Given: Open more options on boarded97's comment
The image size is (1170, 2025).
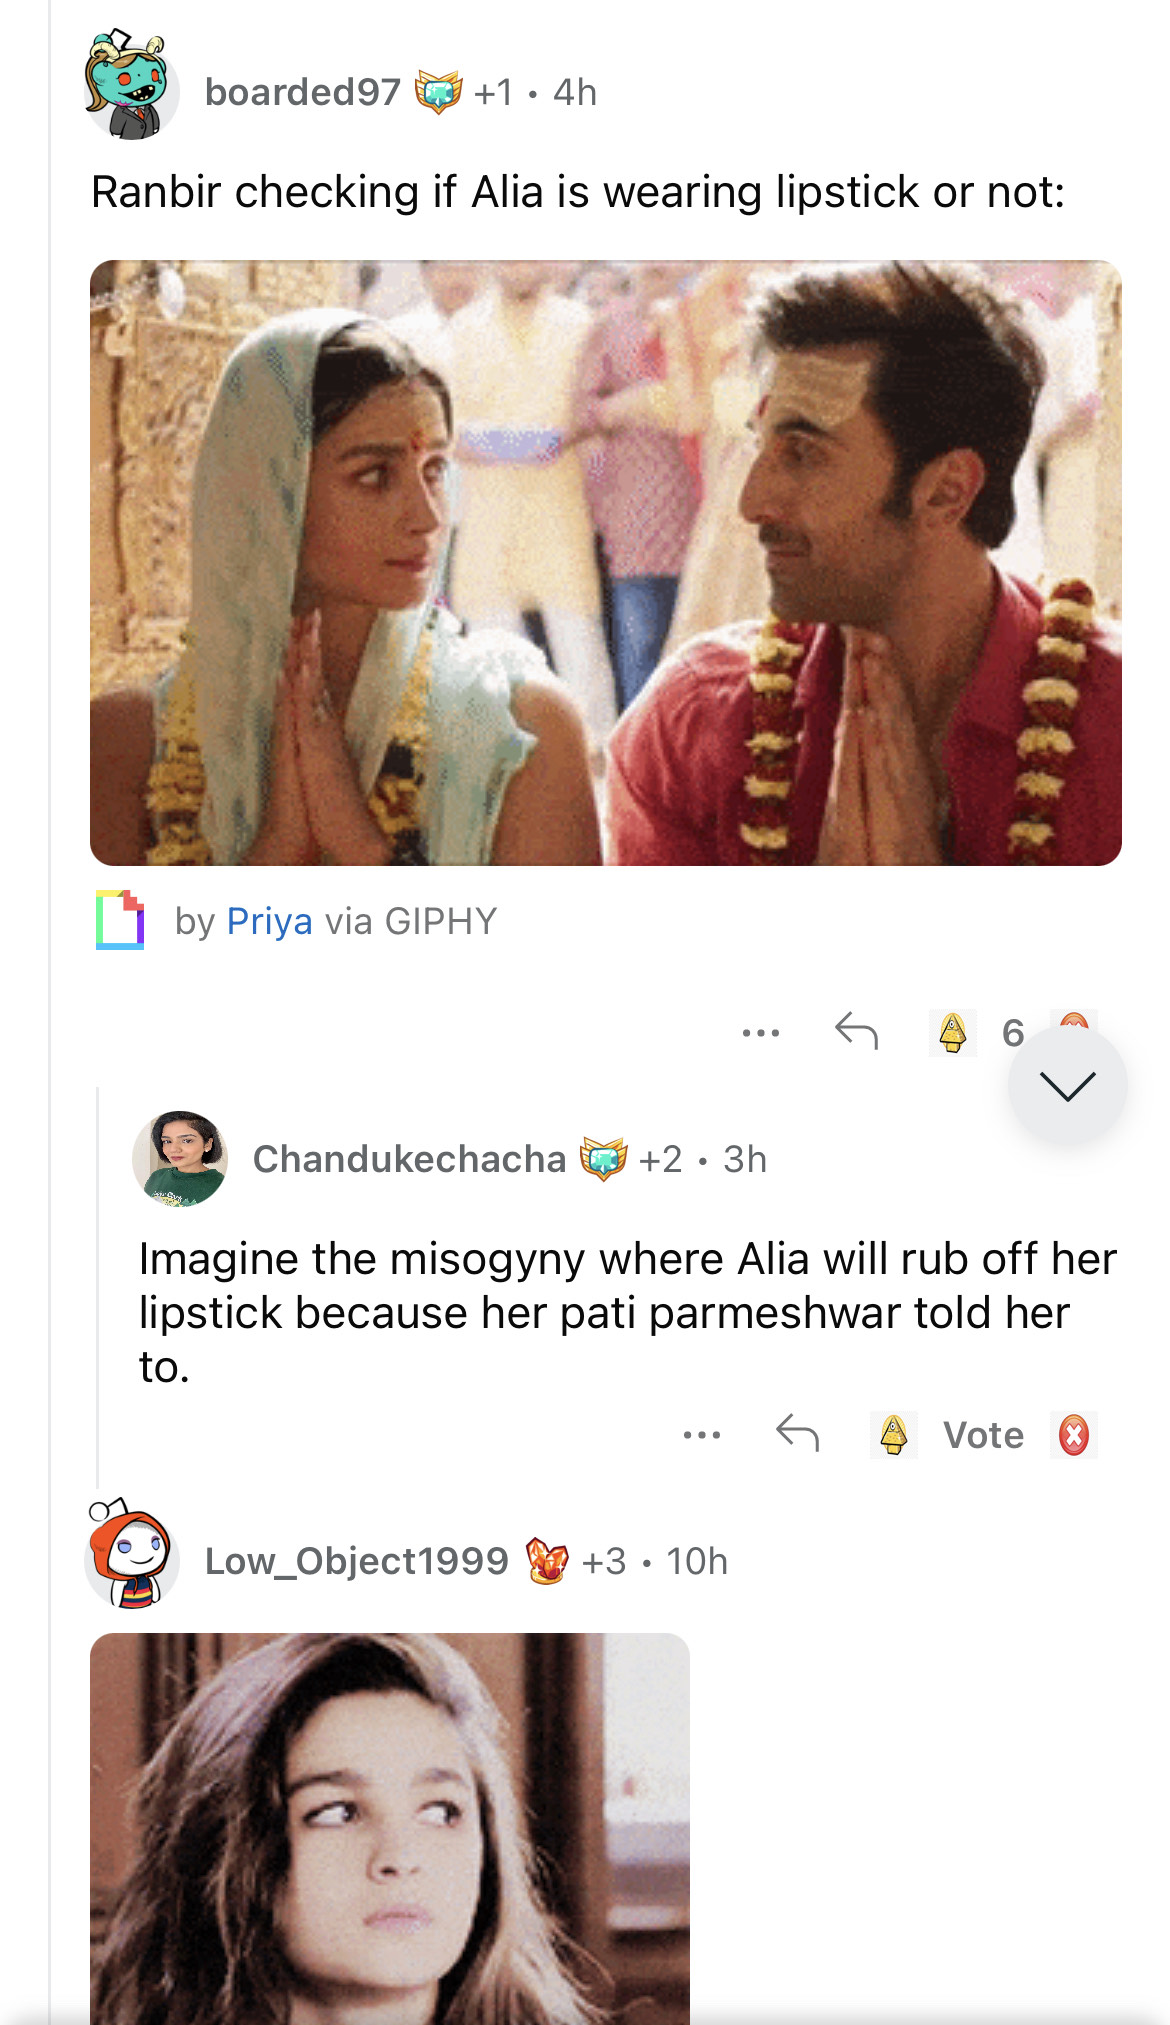Looking at the screenshot, I should (760, 1032).
